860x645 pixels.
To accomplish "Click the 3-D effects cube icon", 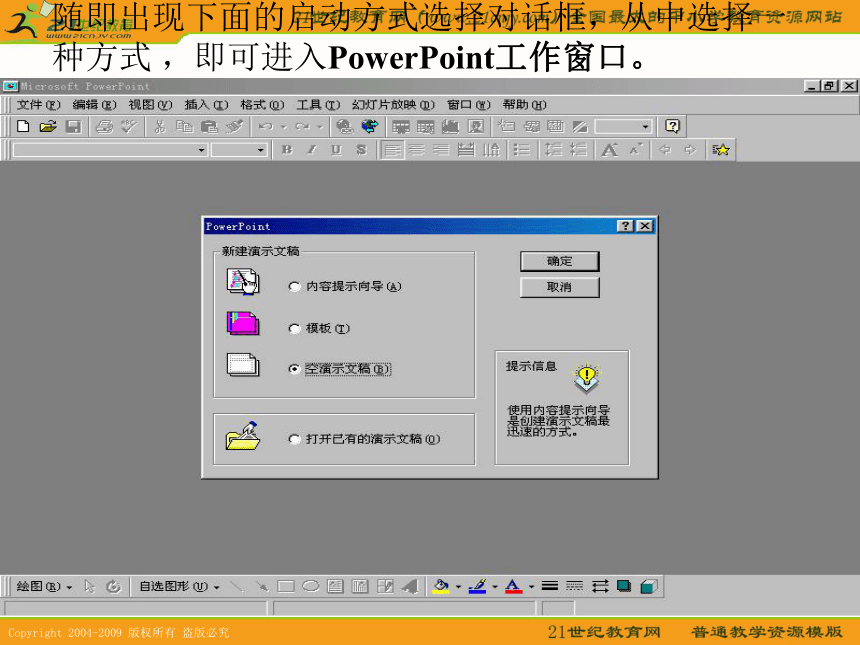I will pyautogui.click(x=649, y=586).
